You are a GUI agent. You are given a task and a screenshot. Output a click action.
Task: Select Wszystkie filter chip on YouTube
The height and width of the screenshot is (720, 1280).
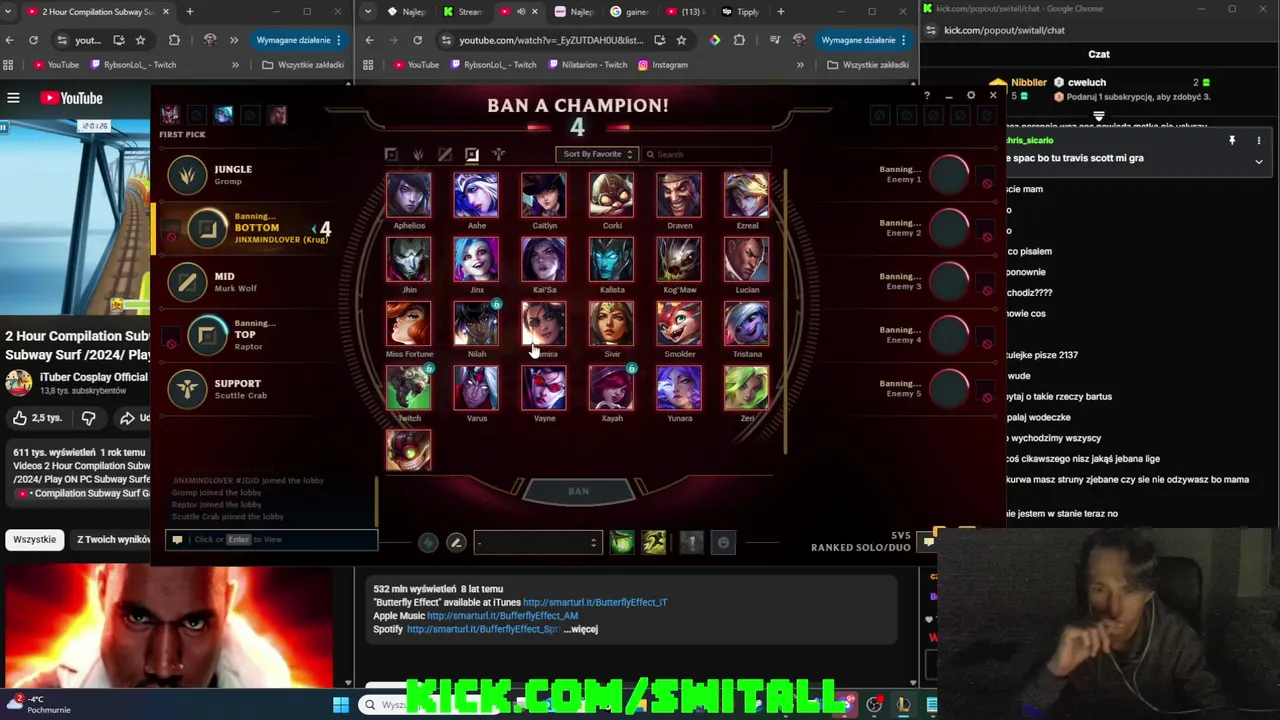pyautogui.click(x=35, y=539)
